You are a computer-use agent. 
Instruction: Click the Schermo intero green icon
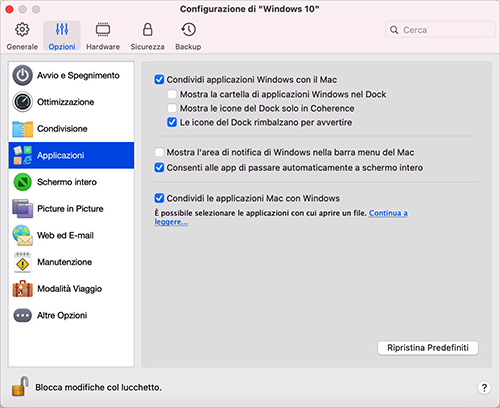point(23,182)
